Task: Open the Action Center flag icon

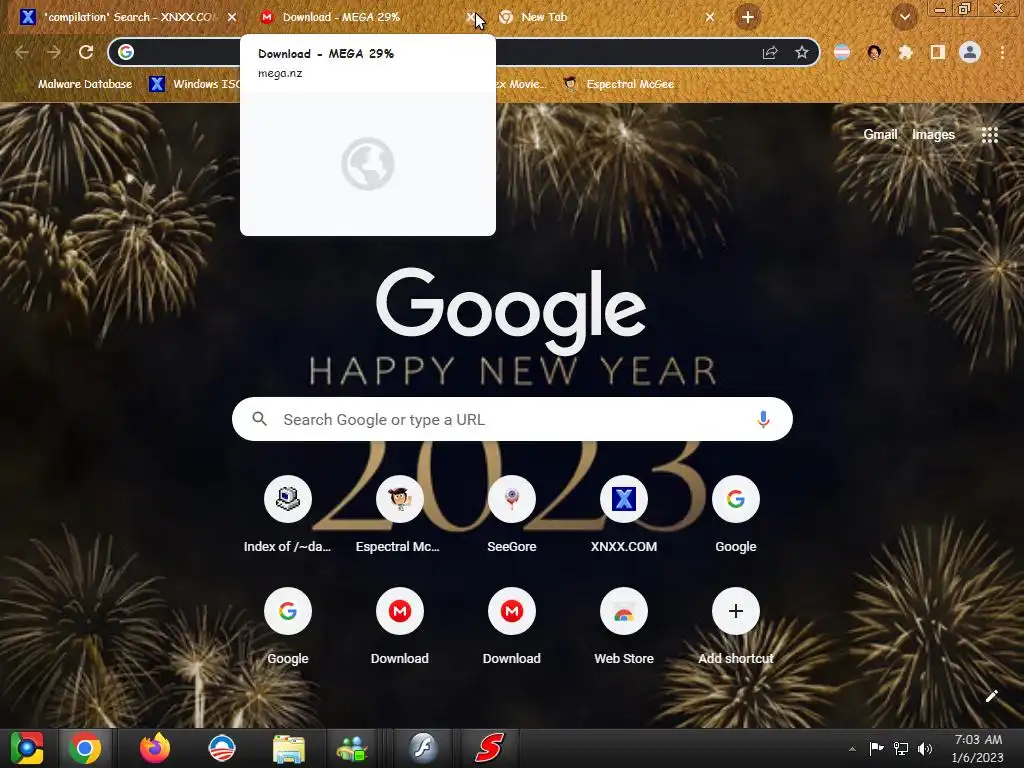Action: click(x=876, y=748)
